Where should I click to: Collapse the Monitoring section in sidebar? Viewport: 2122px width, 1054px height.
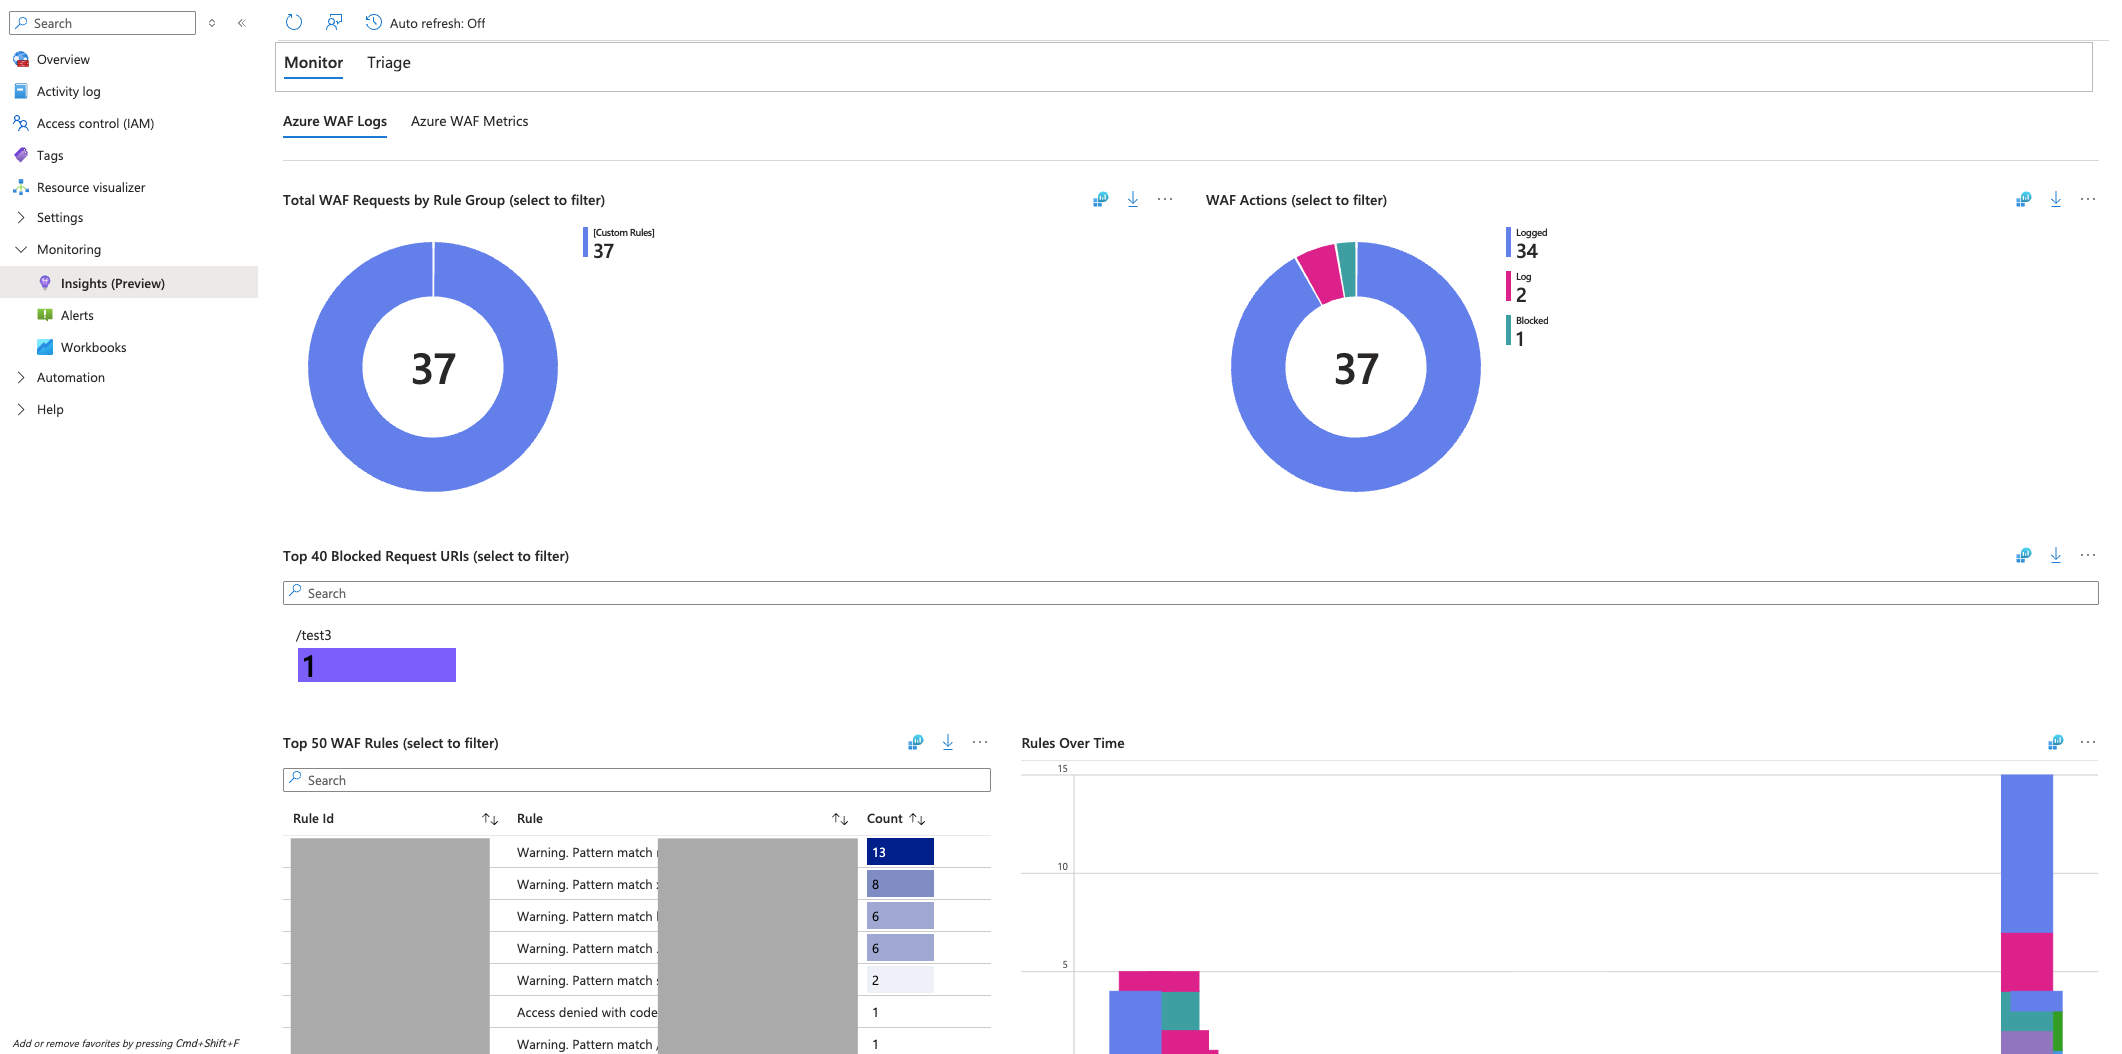(x=21, y=250)
